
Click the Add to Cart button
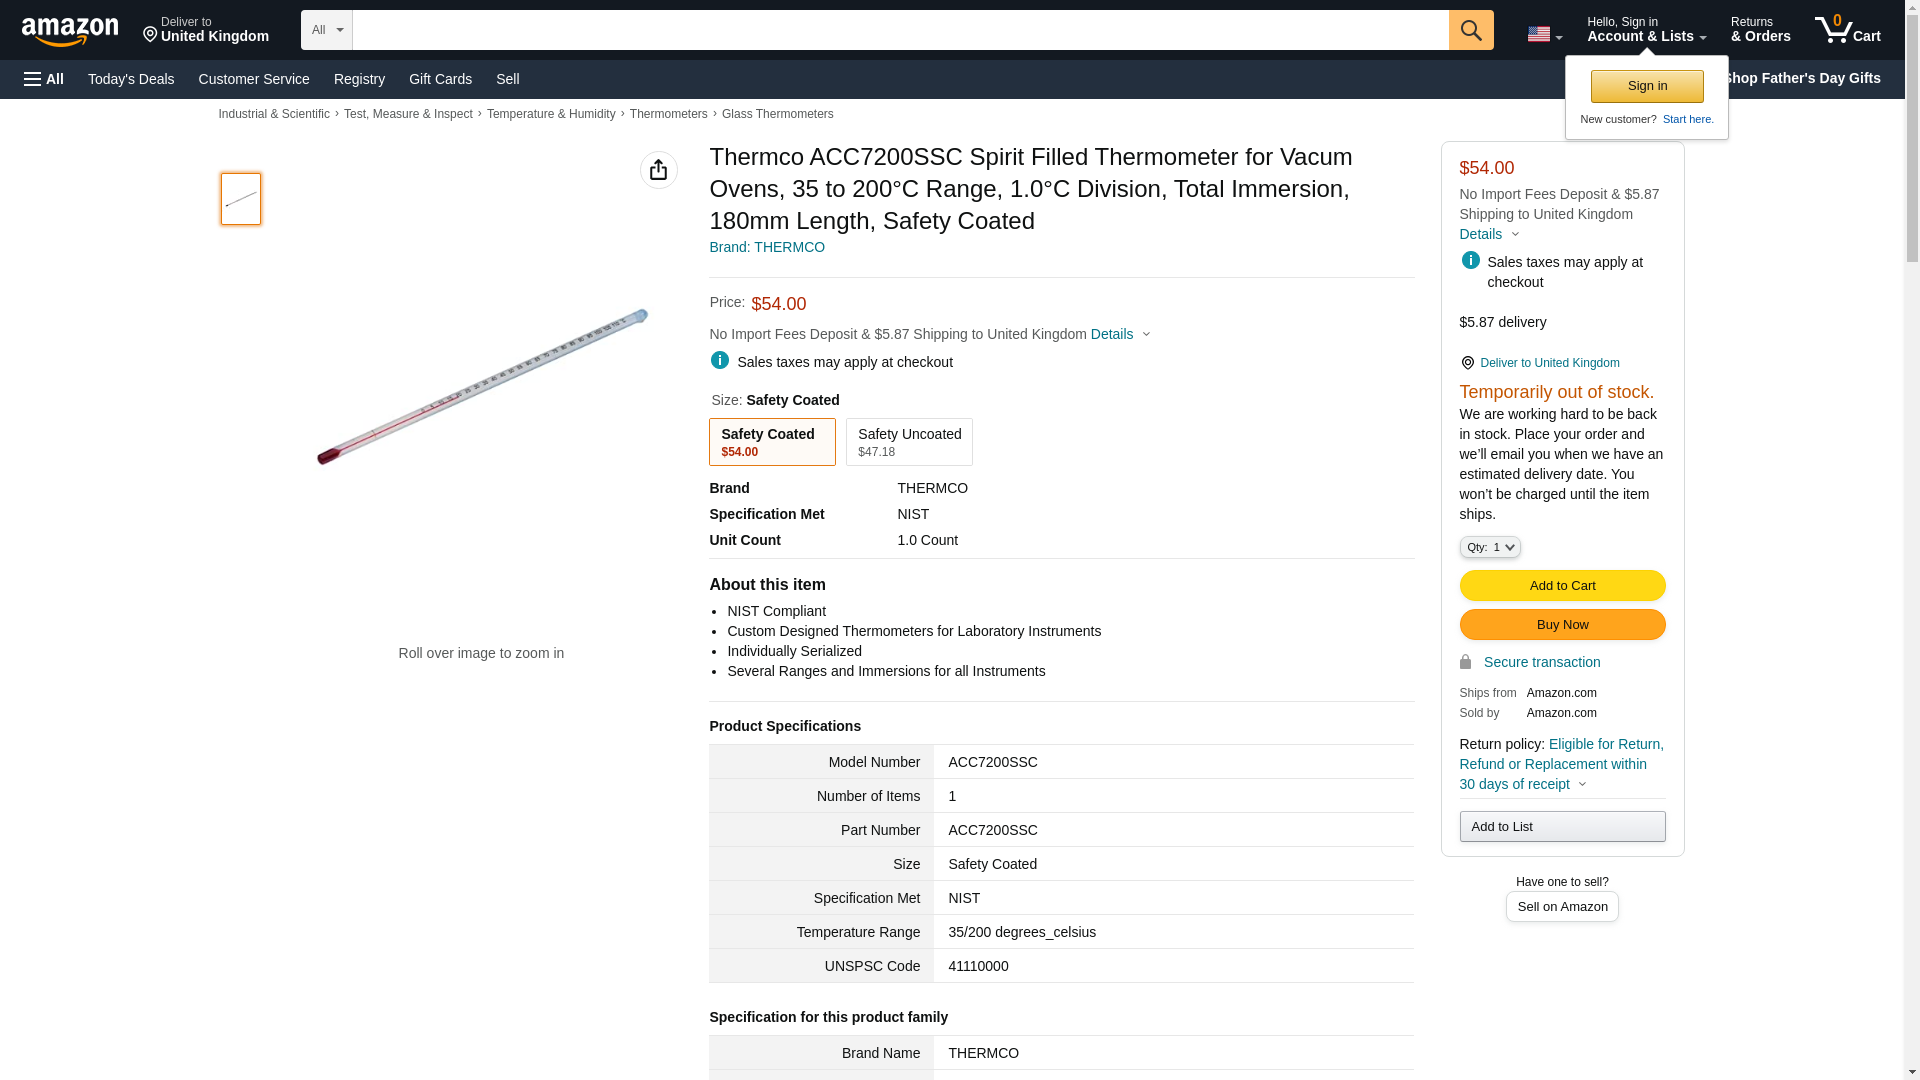[x=1561, y=585]
